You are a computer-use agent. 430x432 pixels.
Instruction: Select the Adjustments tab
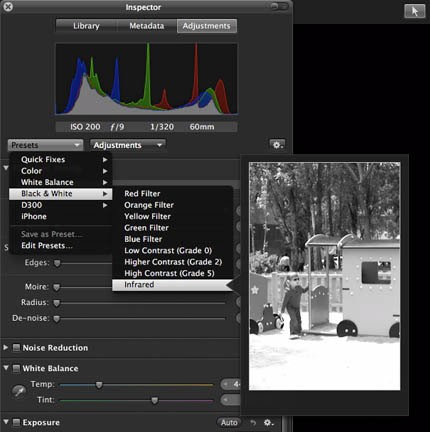(x=207, y=26)
